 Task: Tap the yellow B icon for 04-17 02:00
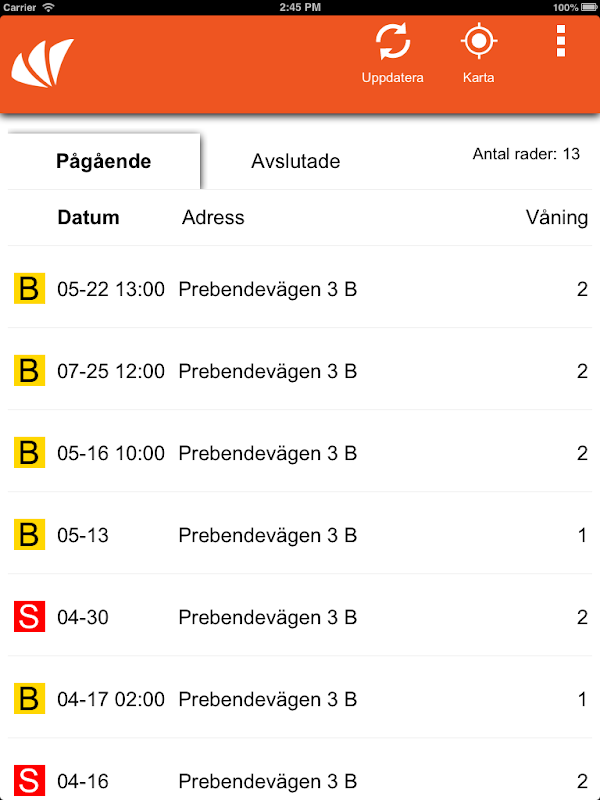[29, 698]
